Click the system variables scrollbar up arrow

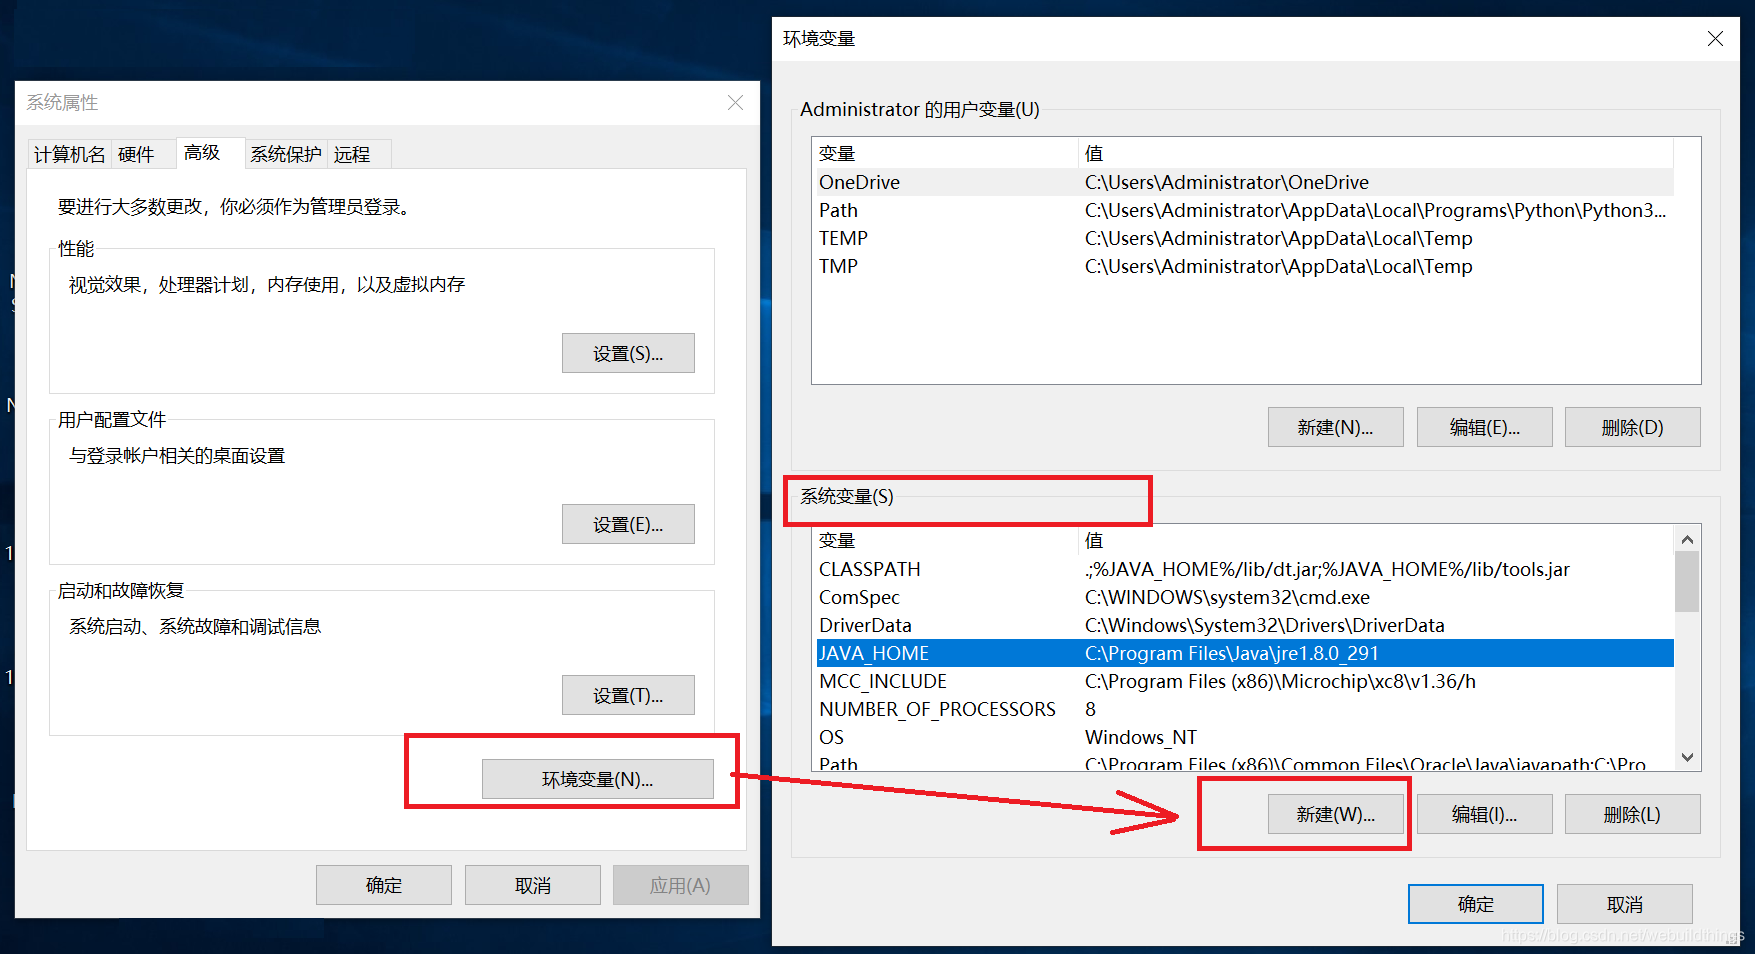point(1687,539)
